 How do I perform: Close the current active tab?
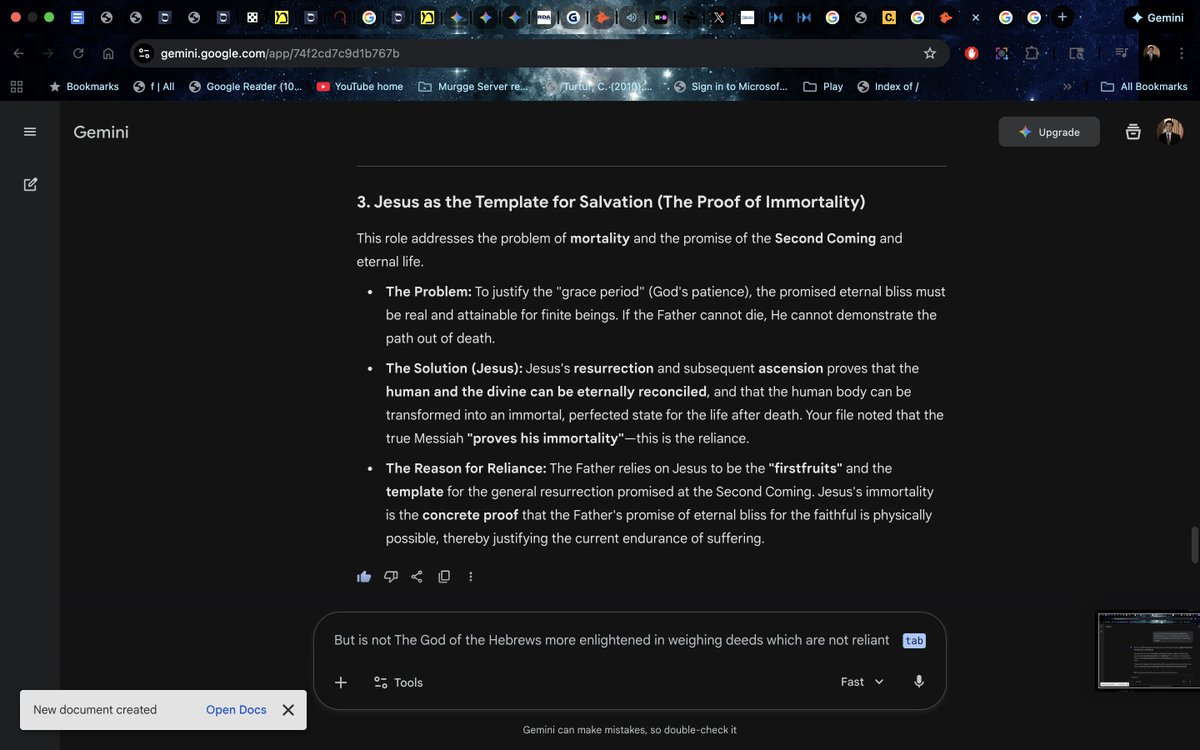point(976,17)
